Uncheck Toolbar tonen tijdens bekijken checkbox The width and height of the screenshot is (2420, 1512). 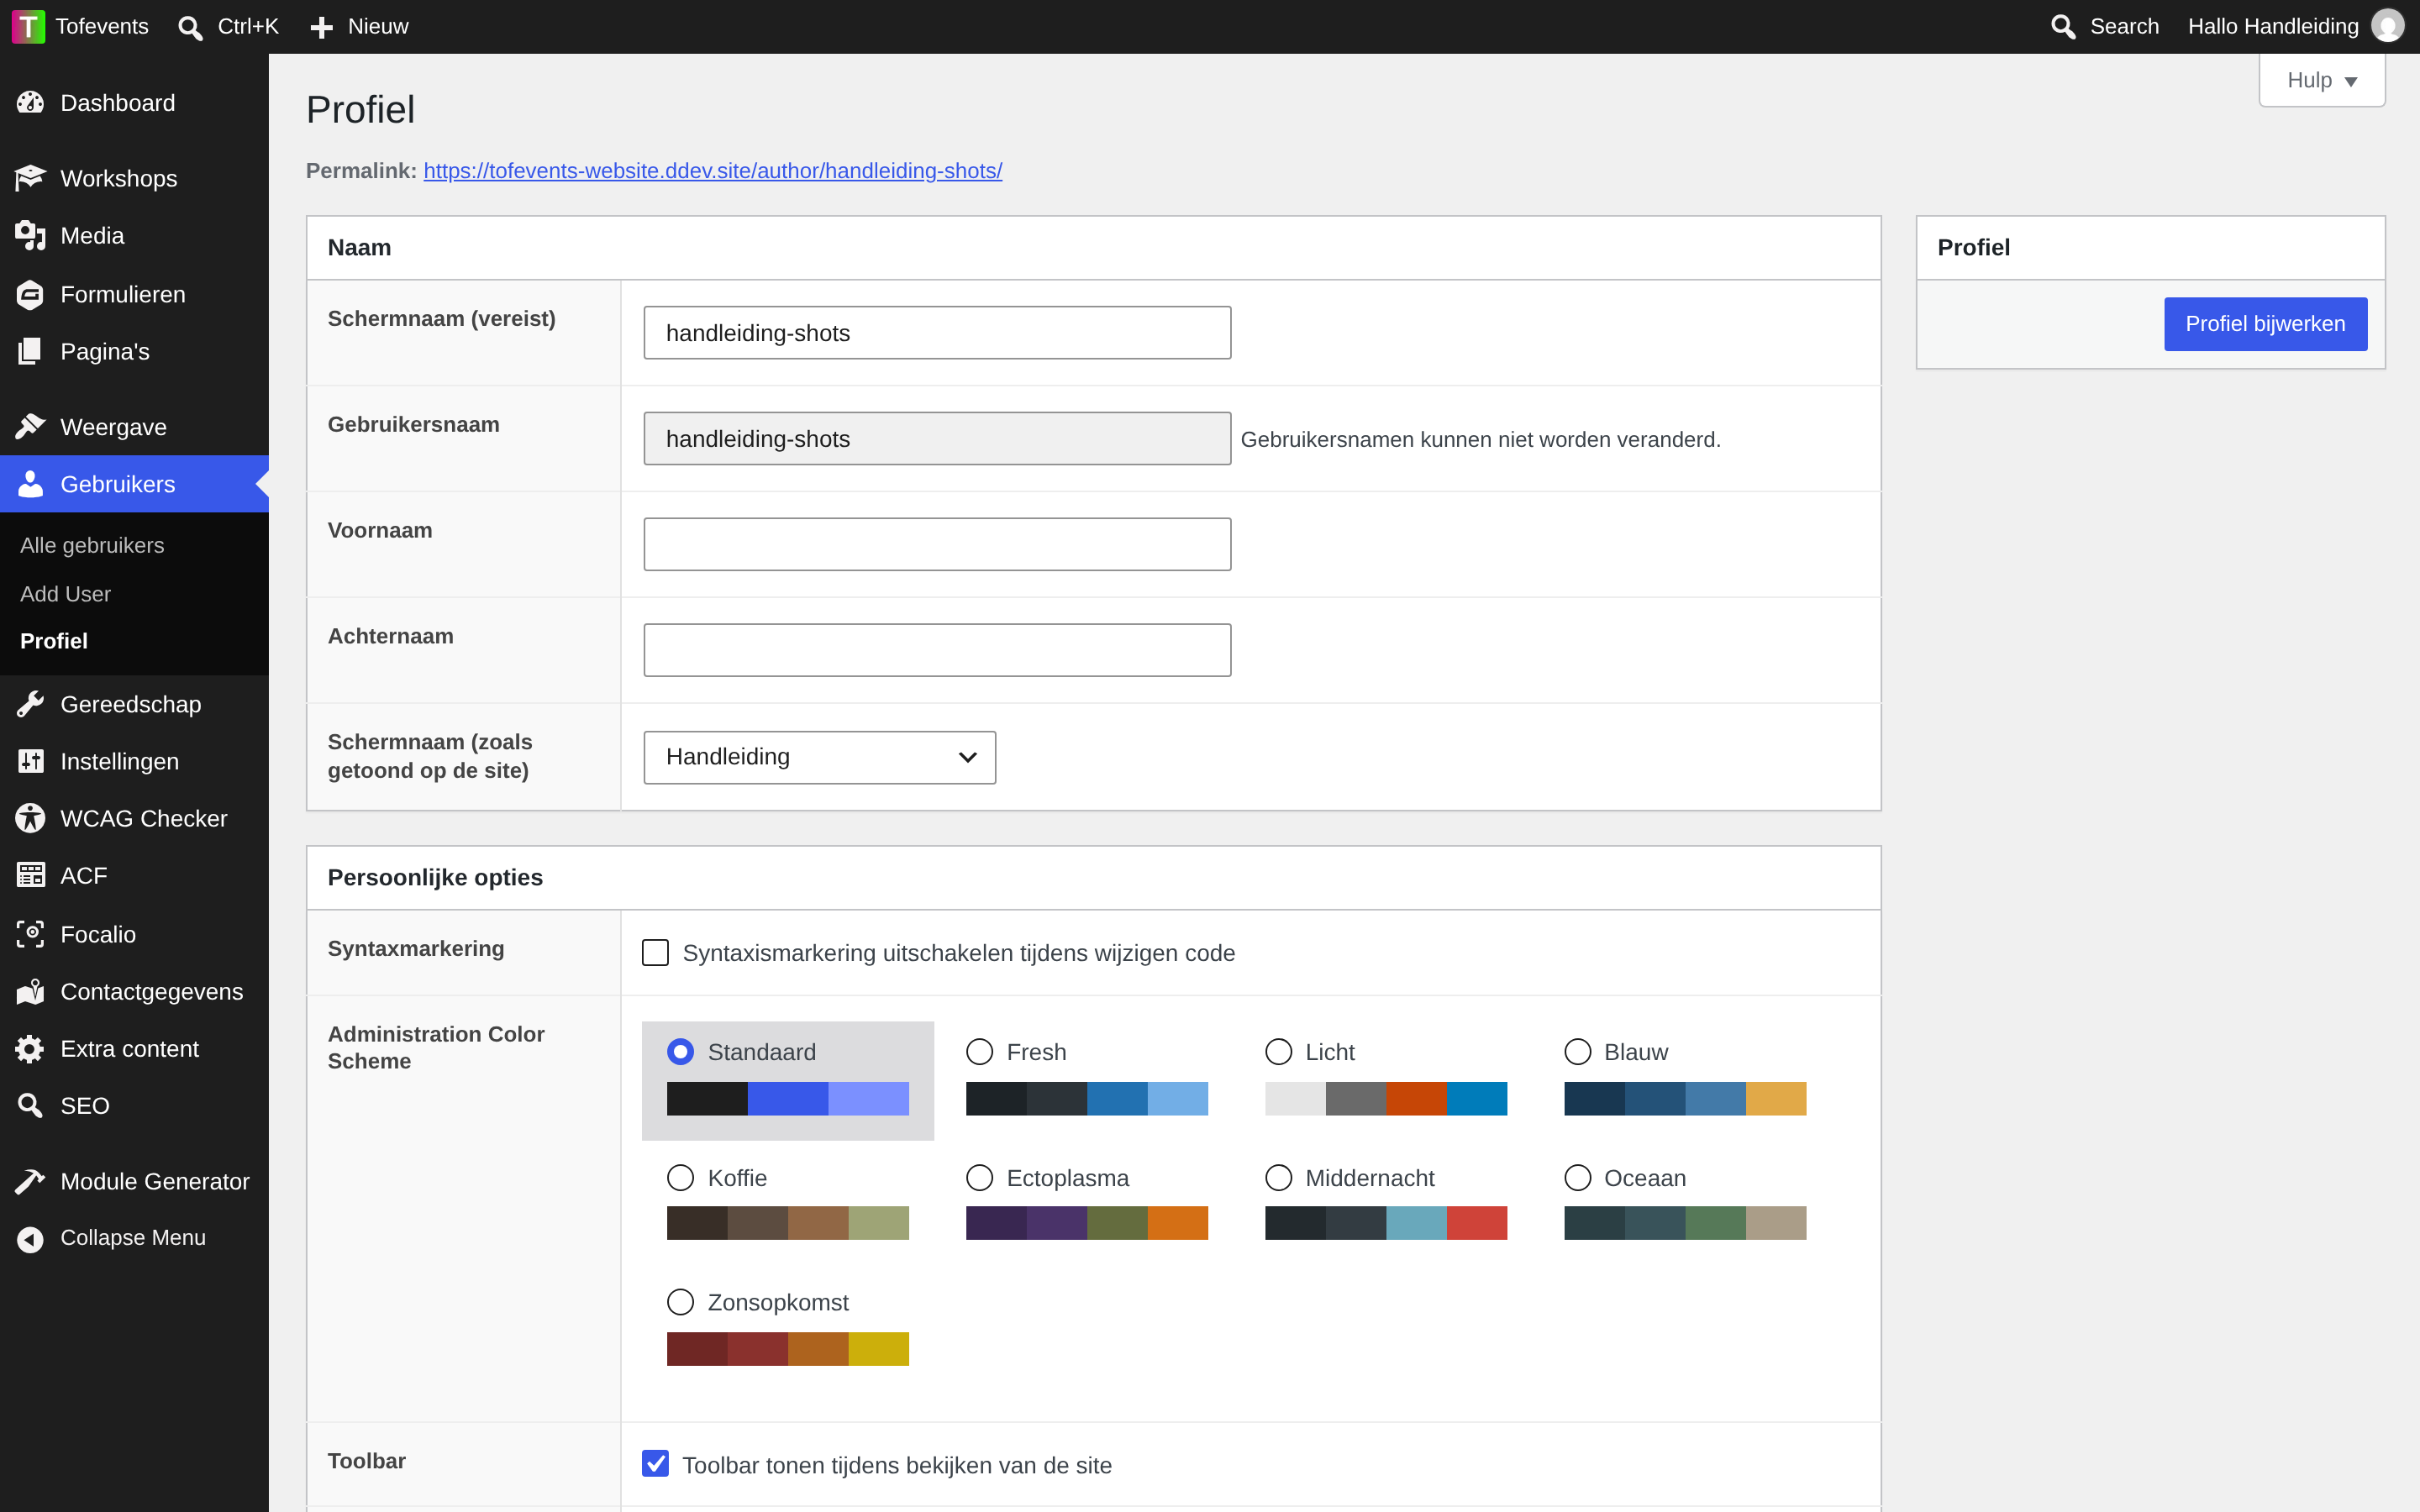(655, 1464)
